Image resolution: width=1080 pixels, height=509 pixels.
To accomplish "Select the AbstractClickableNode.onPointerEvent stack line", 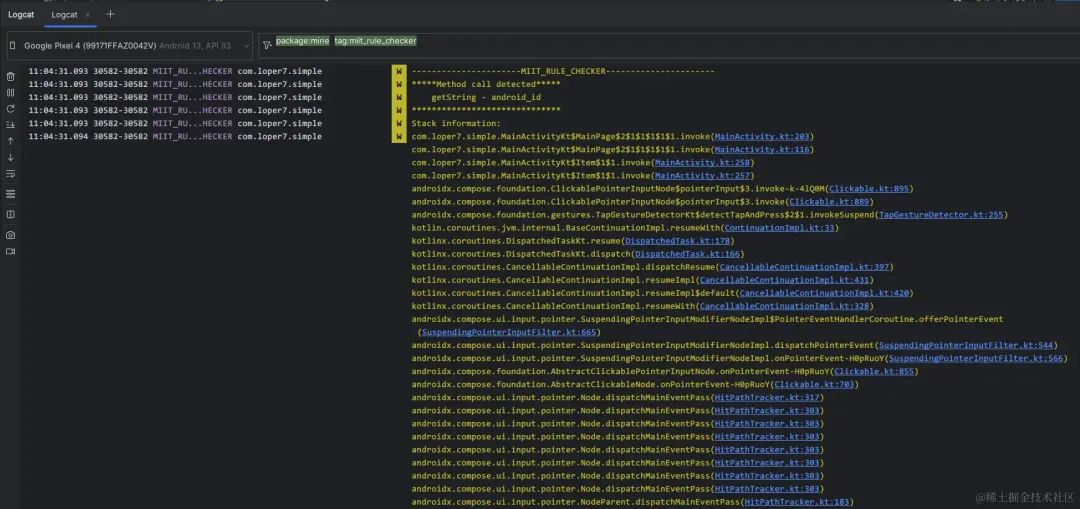I will (635, 384).
